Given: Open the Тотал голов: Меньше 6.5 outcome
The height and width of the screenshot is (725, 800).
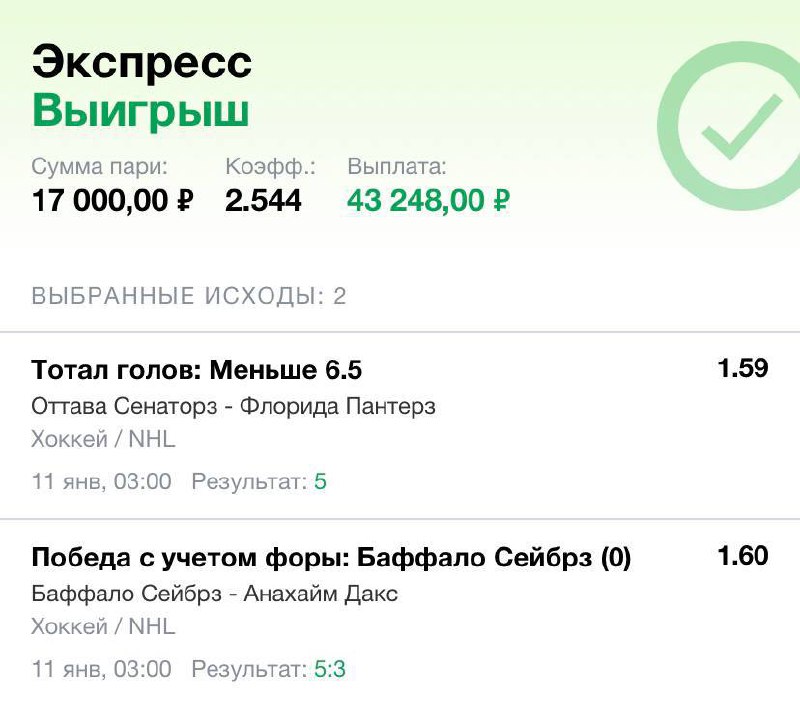Looking at the screenshot, I should [x=197, y=371].
